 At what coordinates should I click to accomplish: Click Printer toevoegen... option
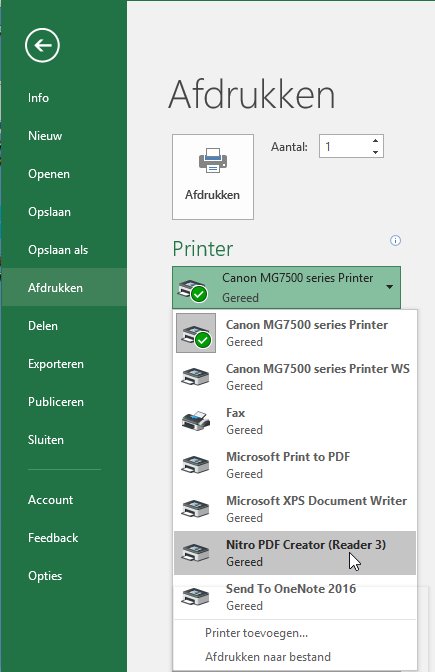256,633
